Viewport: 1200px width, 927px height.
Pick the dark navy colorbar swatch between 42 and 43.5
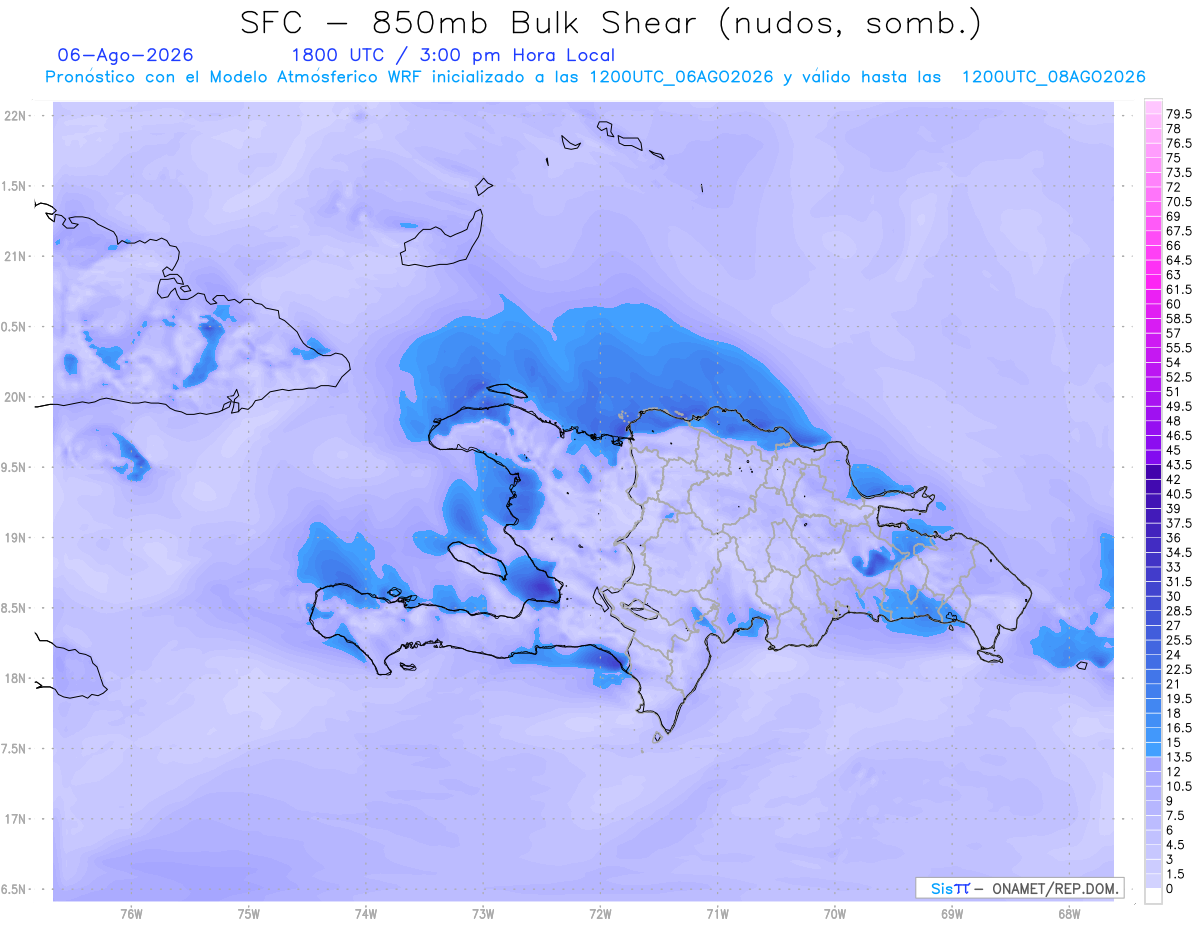click(x=1153, y=472)
